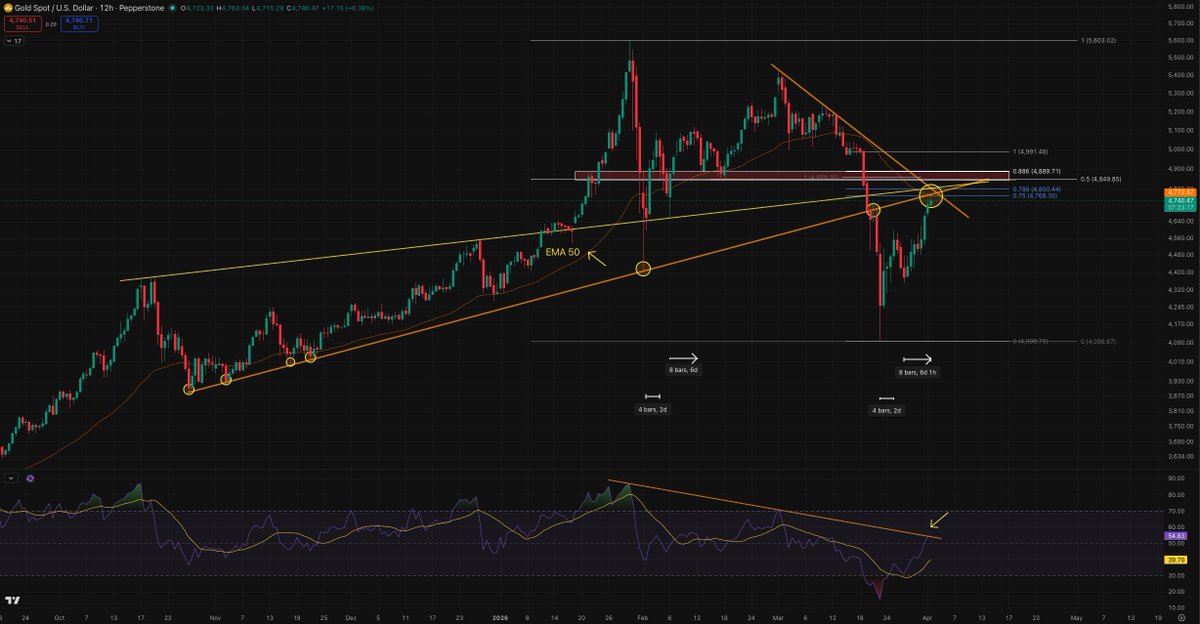The width and height of the screenshot is (1200, 624).
Task: Click the Oct label on time axis
Action: [61, 618]
